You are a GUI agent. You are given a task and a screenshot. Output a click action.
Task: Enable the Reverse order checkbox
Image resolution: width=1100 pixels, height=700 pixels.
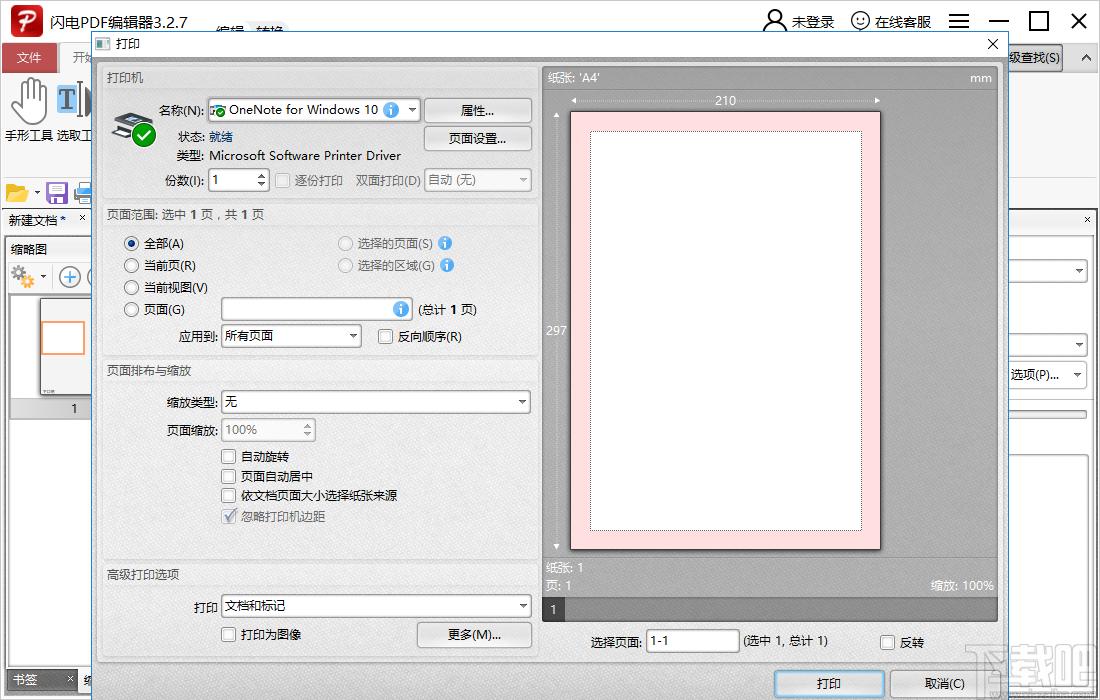click(385, 337)
